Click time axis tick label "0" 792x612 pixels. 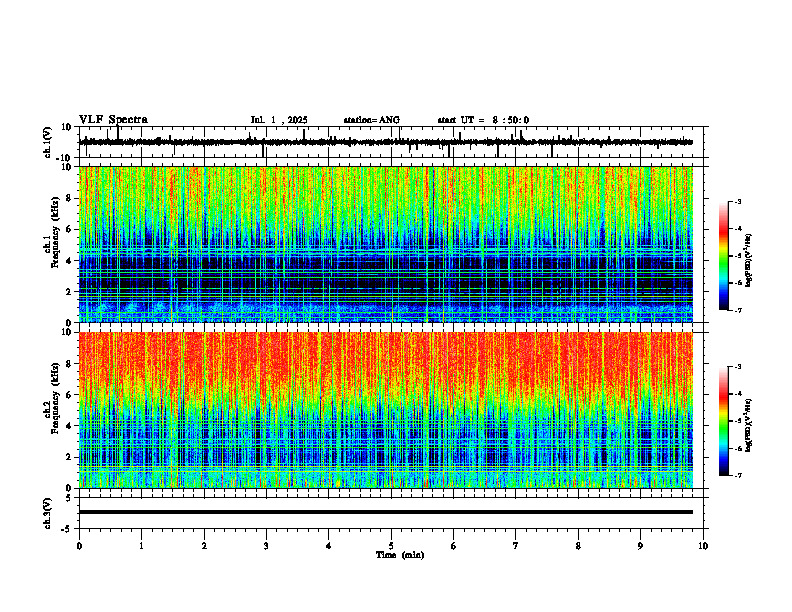(79, 546)
